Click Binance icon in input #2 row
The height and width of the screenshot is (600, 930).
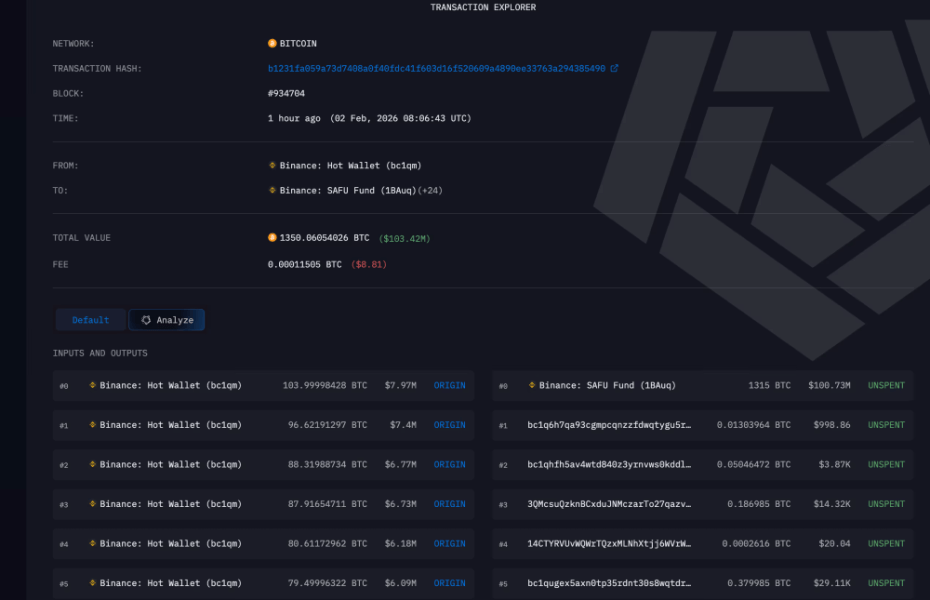click(x=93, y=464)
